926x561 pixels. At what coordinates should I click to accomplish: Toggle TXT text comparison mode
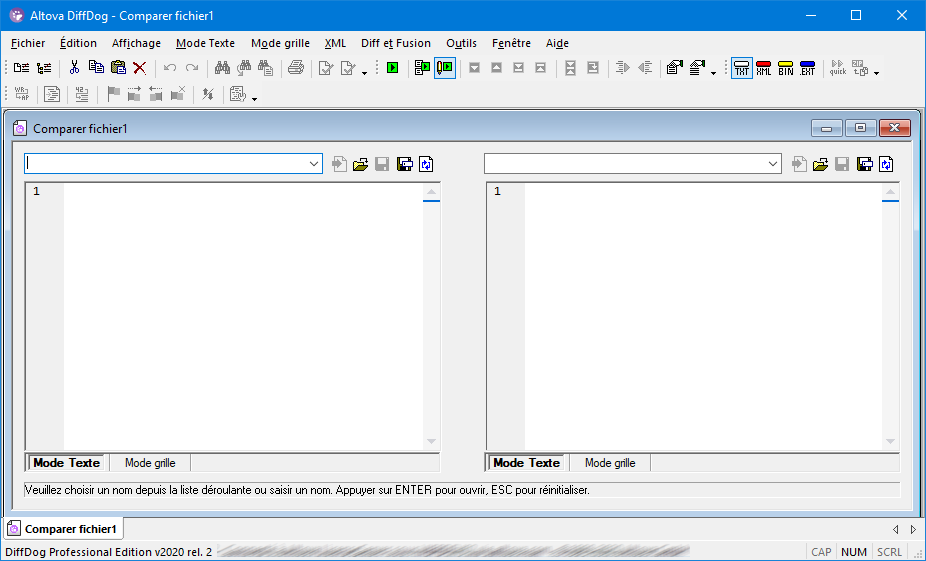pyautogui.click(x=742, y=68)
